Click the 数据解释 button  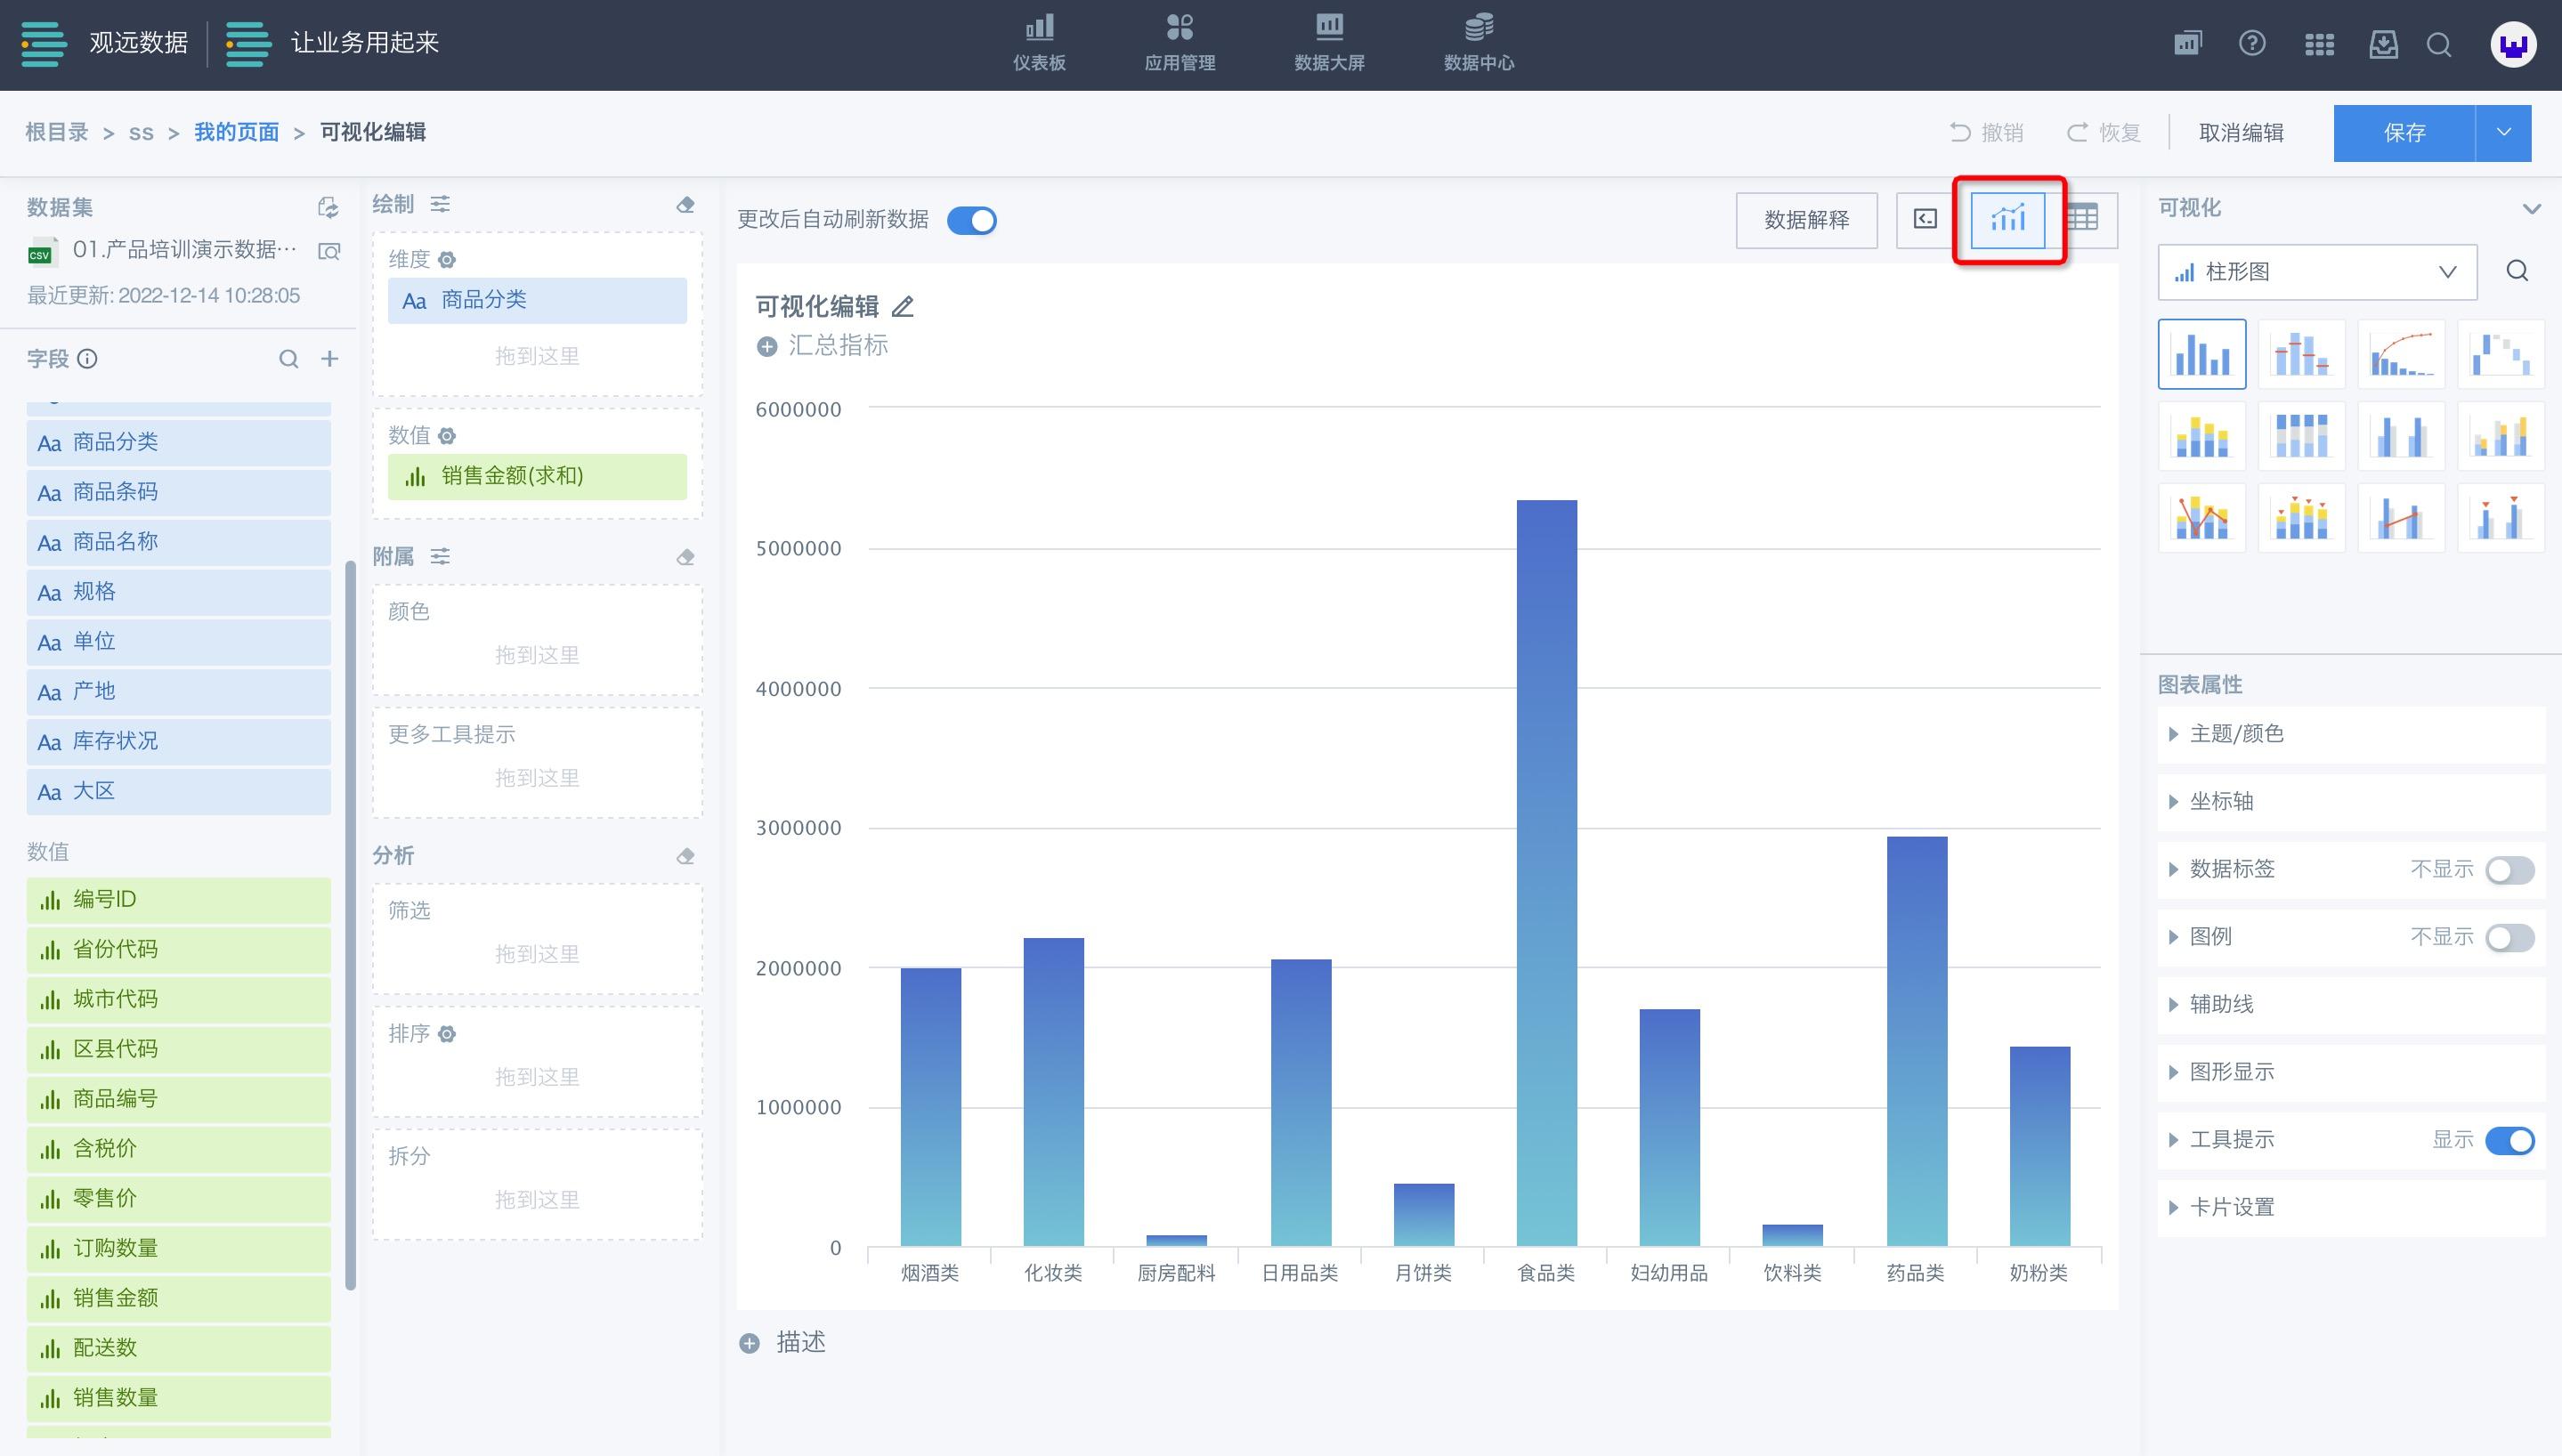[x=1806, y=220]
